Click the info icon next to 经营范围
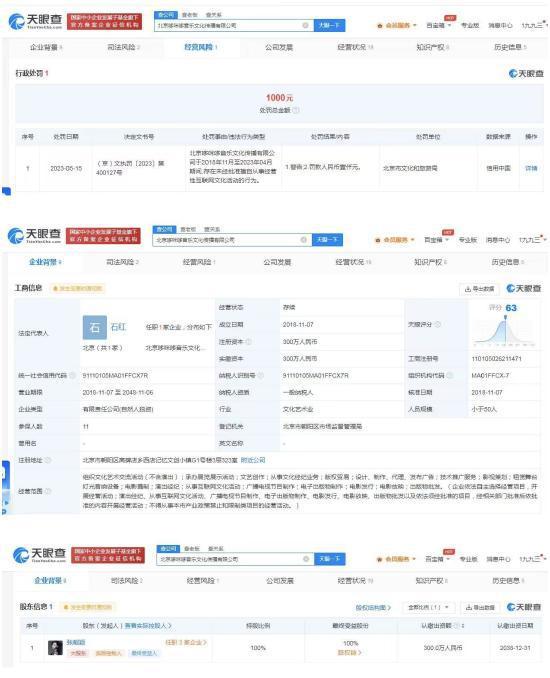 48,491
